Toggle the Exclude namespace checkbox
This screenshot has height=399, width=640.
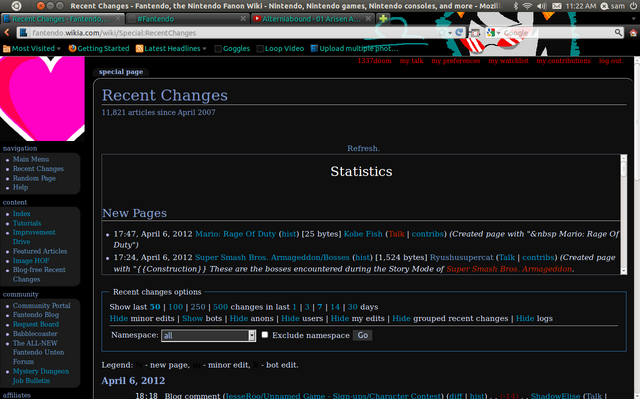(264, 335)
